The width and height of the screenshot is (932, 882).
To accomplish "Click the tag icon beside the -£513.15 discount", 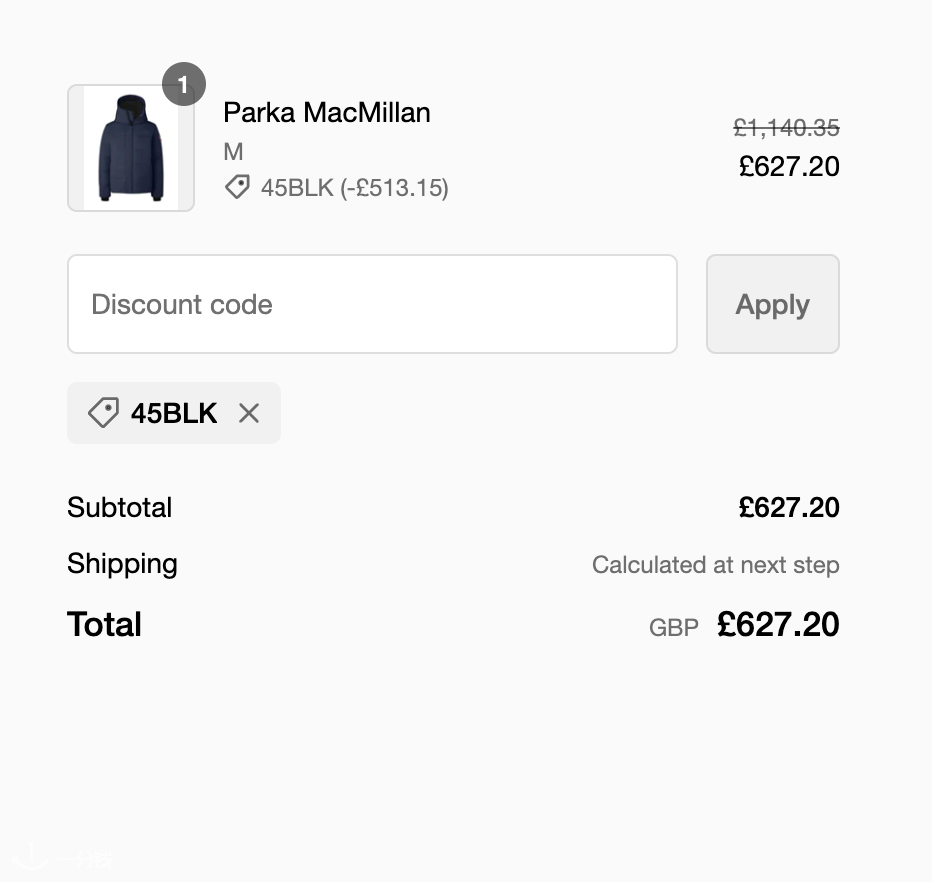I will [237, 187].
